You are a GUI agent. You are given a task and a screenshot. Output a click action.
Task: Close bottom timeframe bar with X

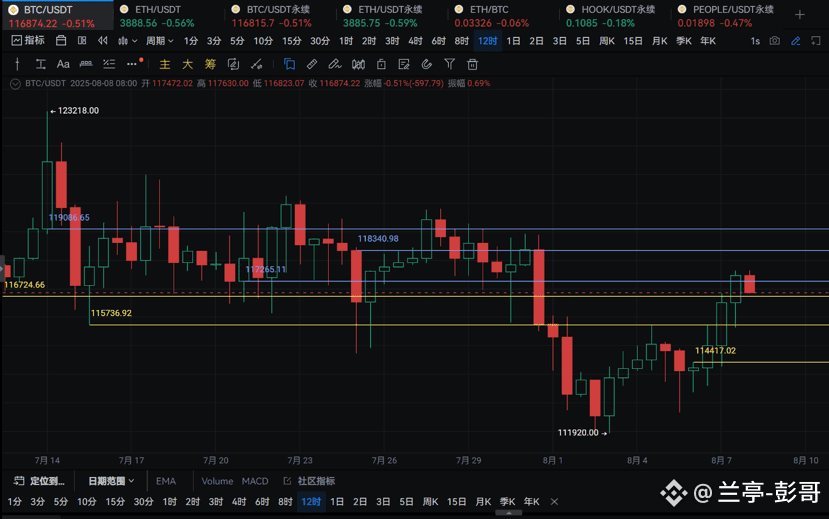point(554,502)
